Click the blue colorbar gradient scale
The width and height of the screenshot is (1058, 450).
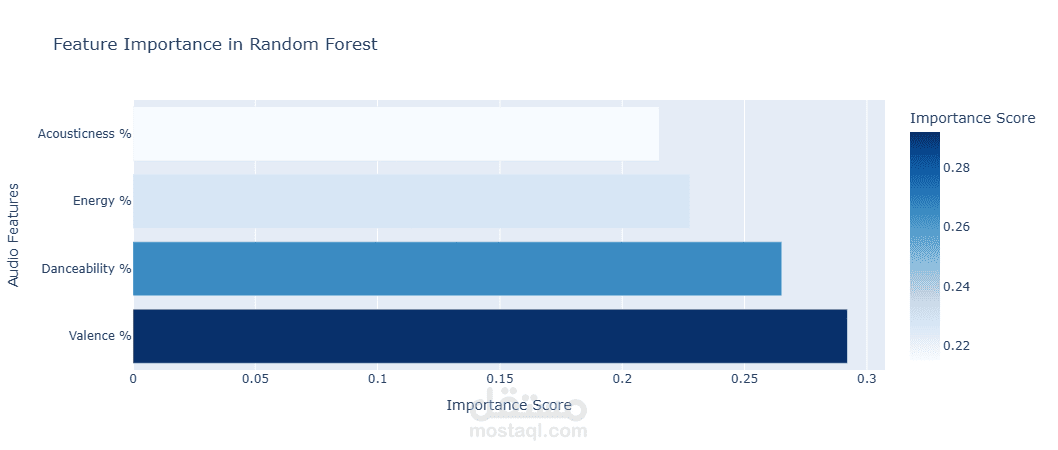[925, 245]
